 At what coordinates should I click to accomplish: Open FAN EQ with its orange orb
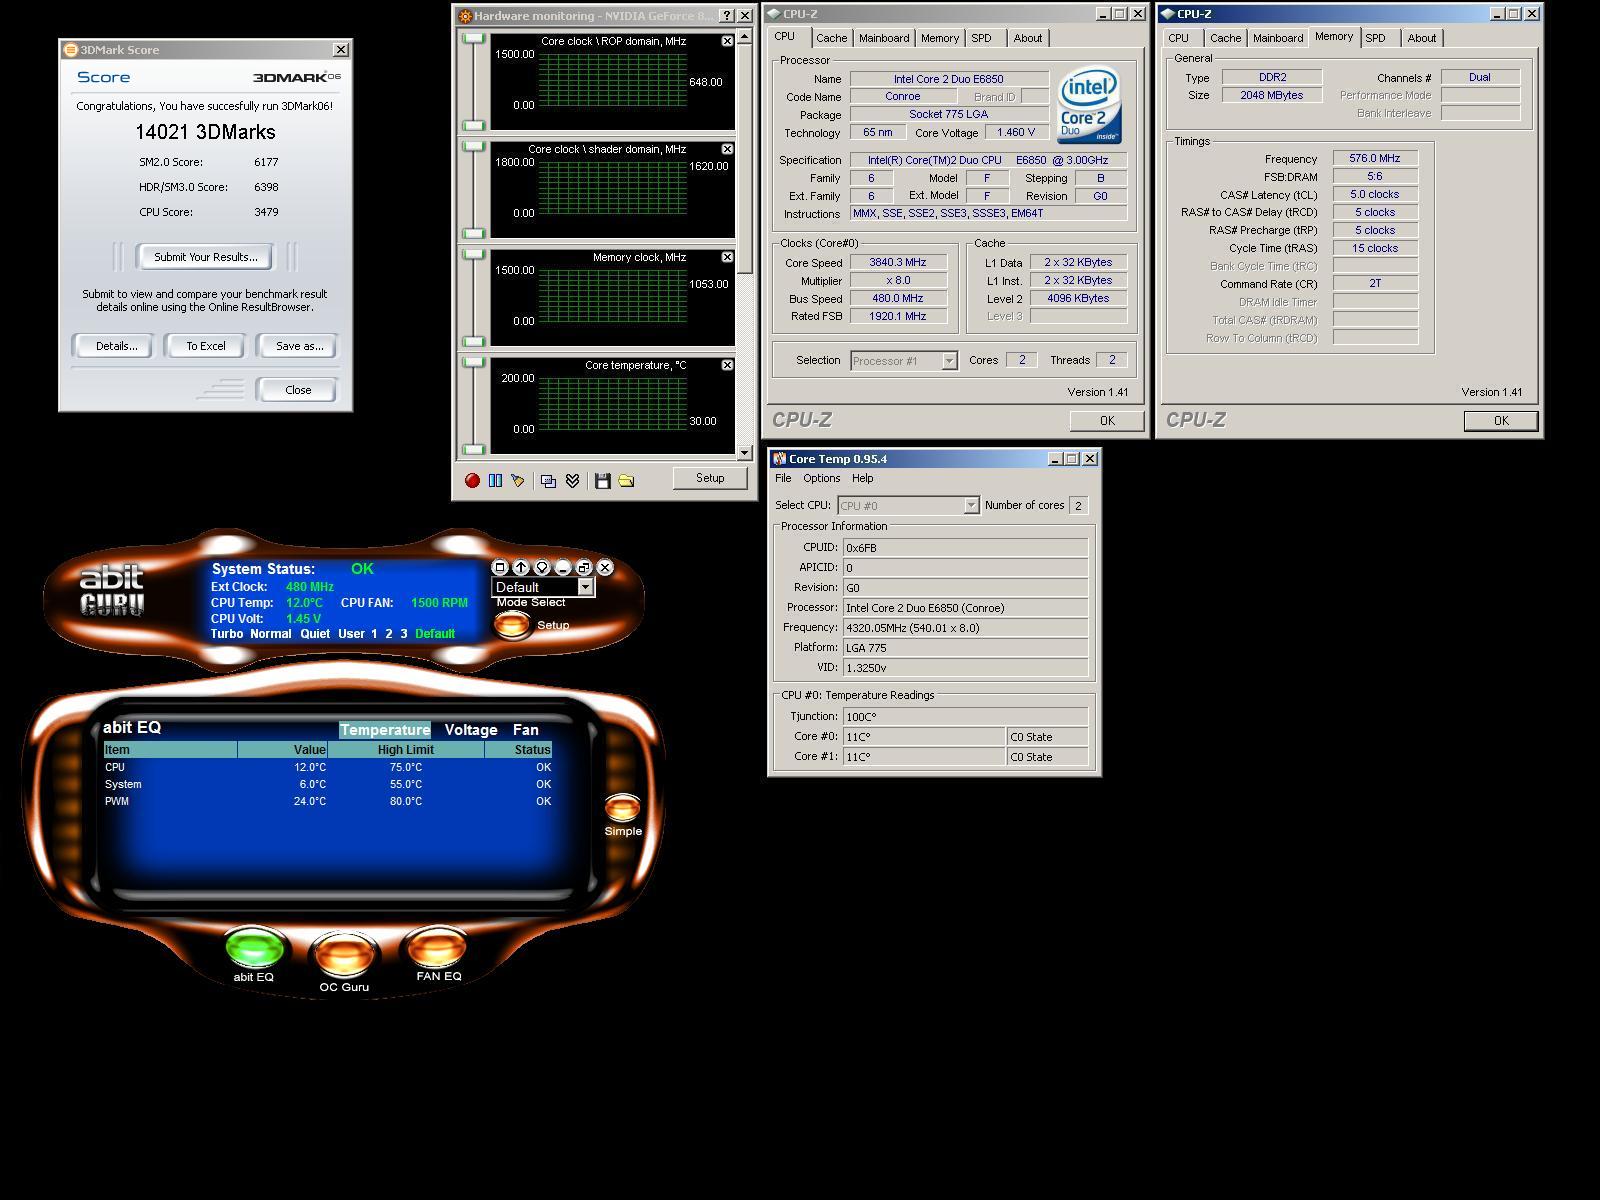click(437, 946)
